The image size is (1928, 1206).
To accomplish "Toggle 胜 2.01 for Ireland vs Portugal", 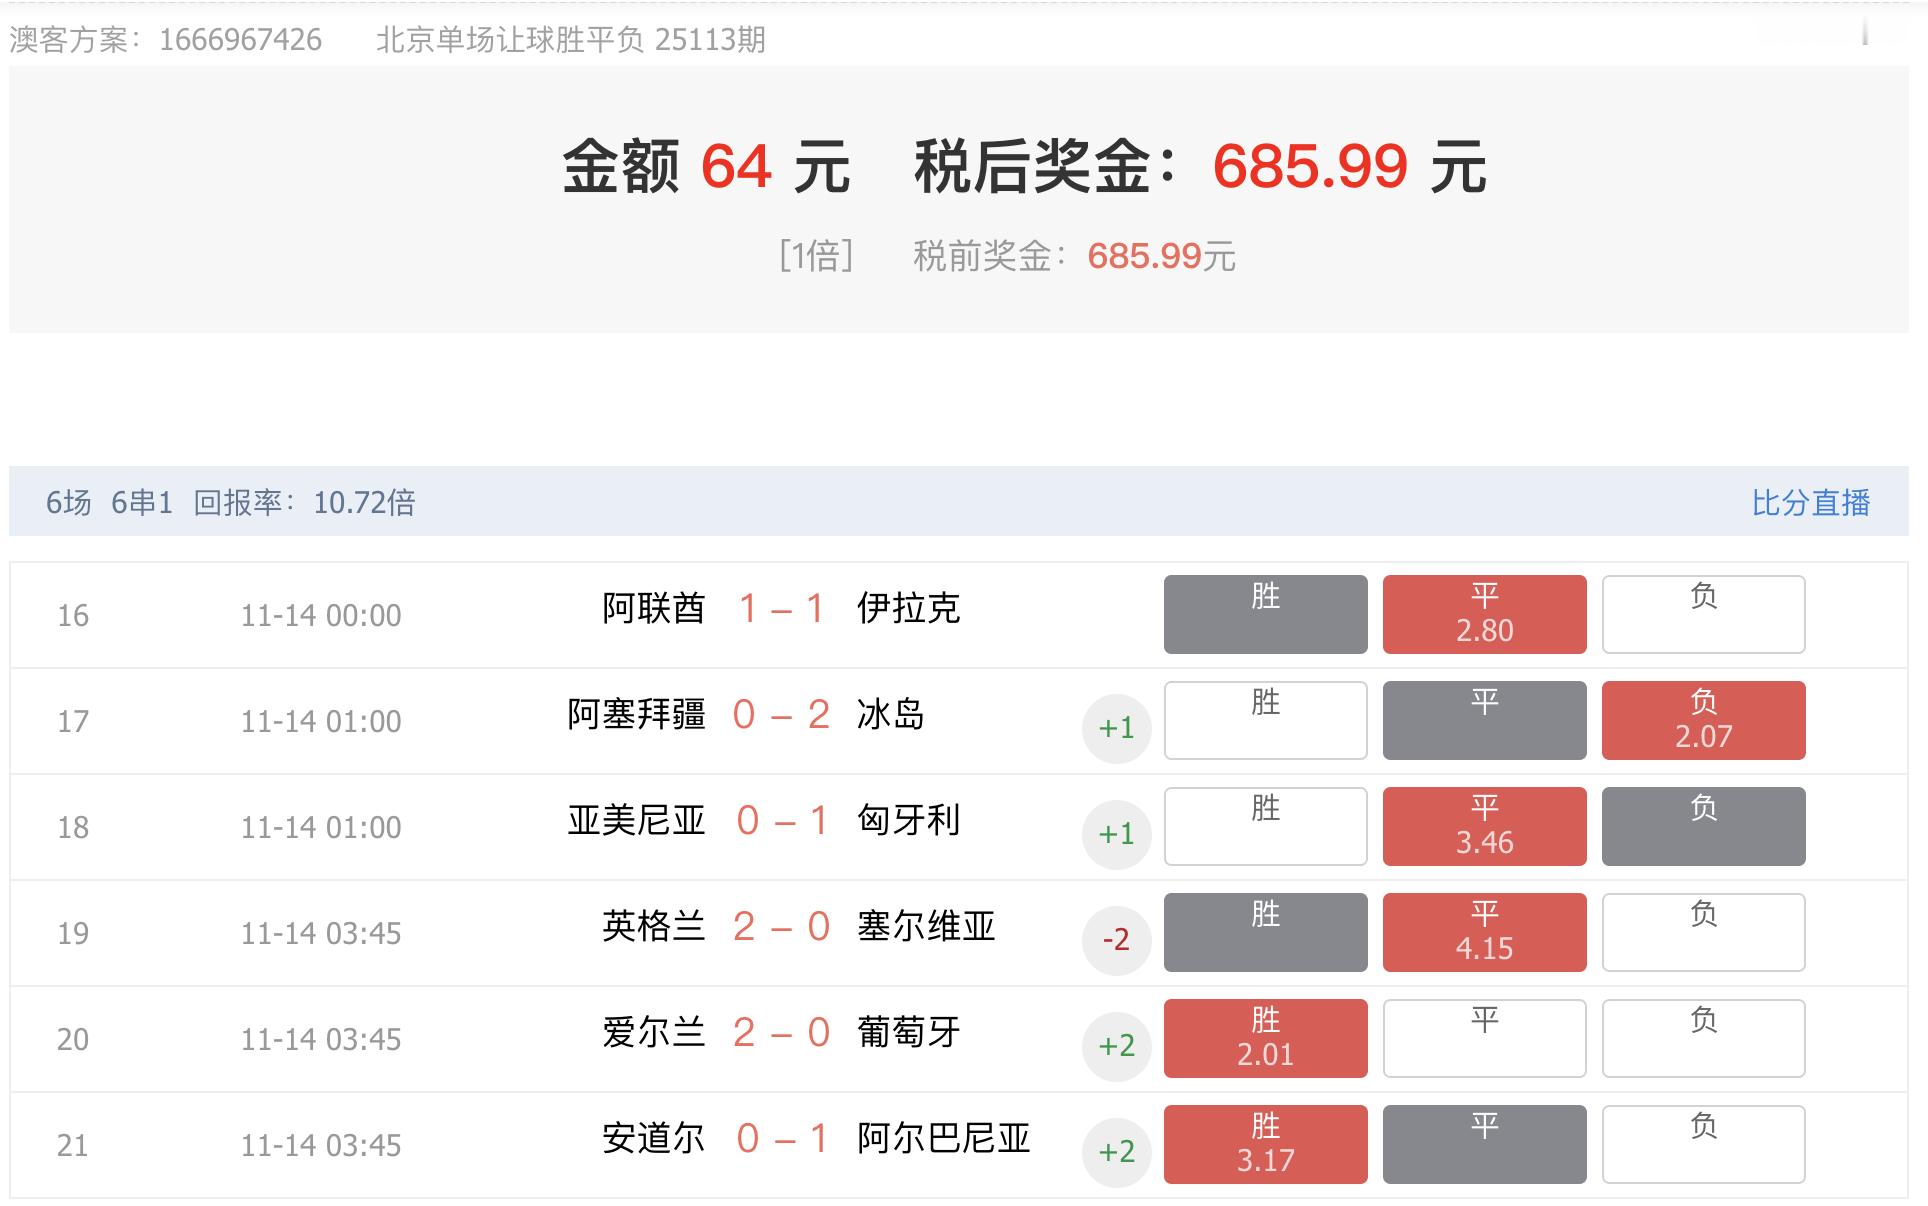I will (1265, 1038).
